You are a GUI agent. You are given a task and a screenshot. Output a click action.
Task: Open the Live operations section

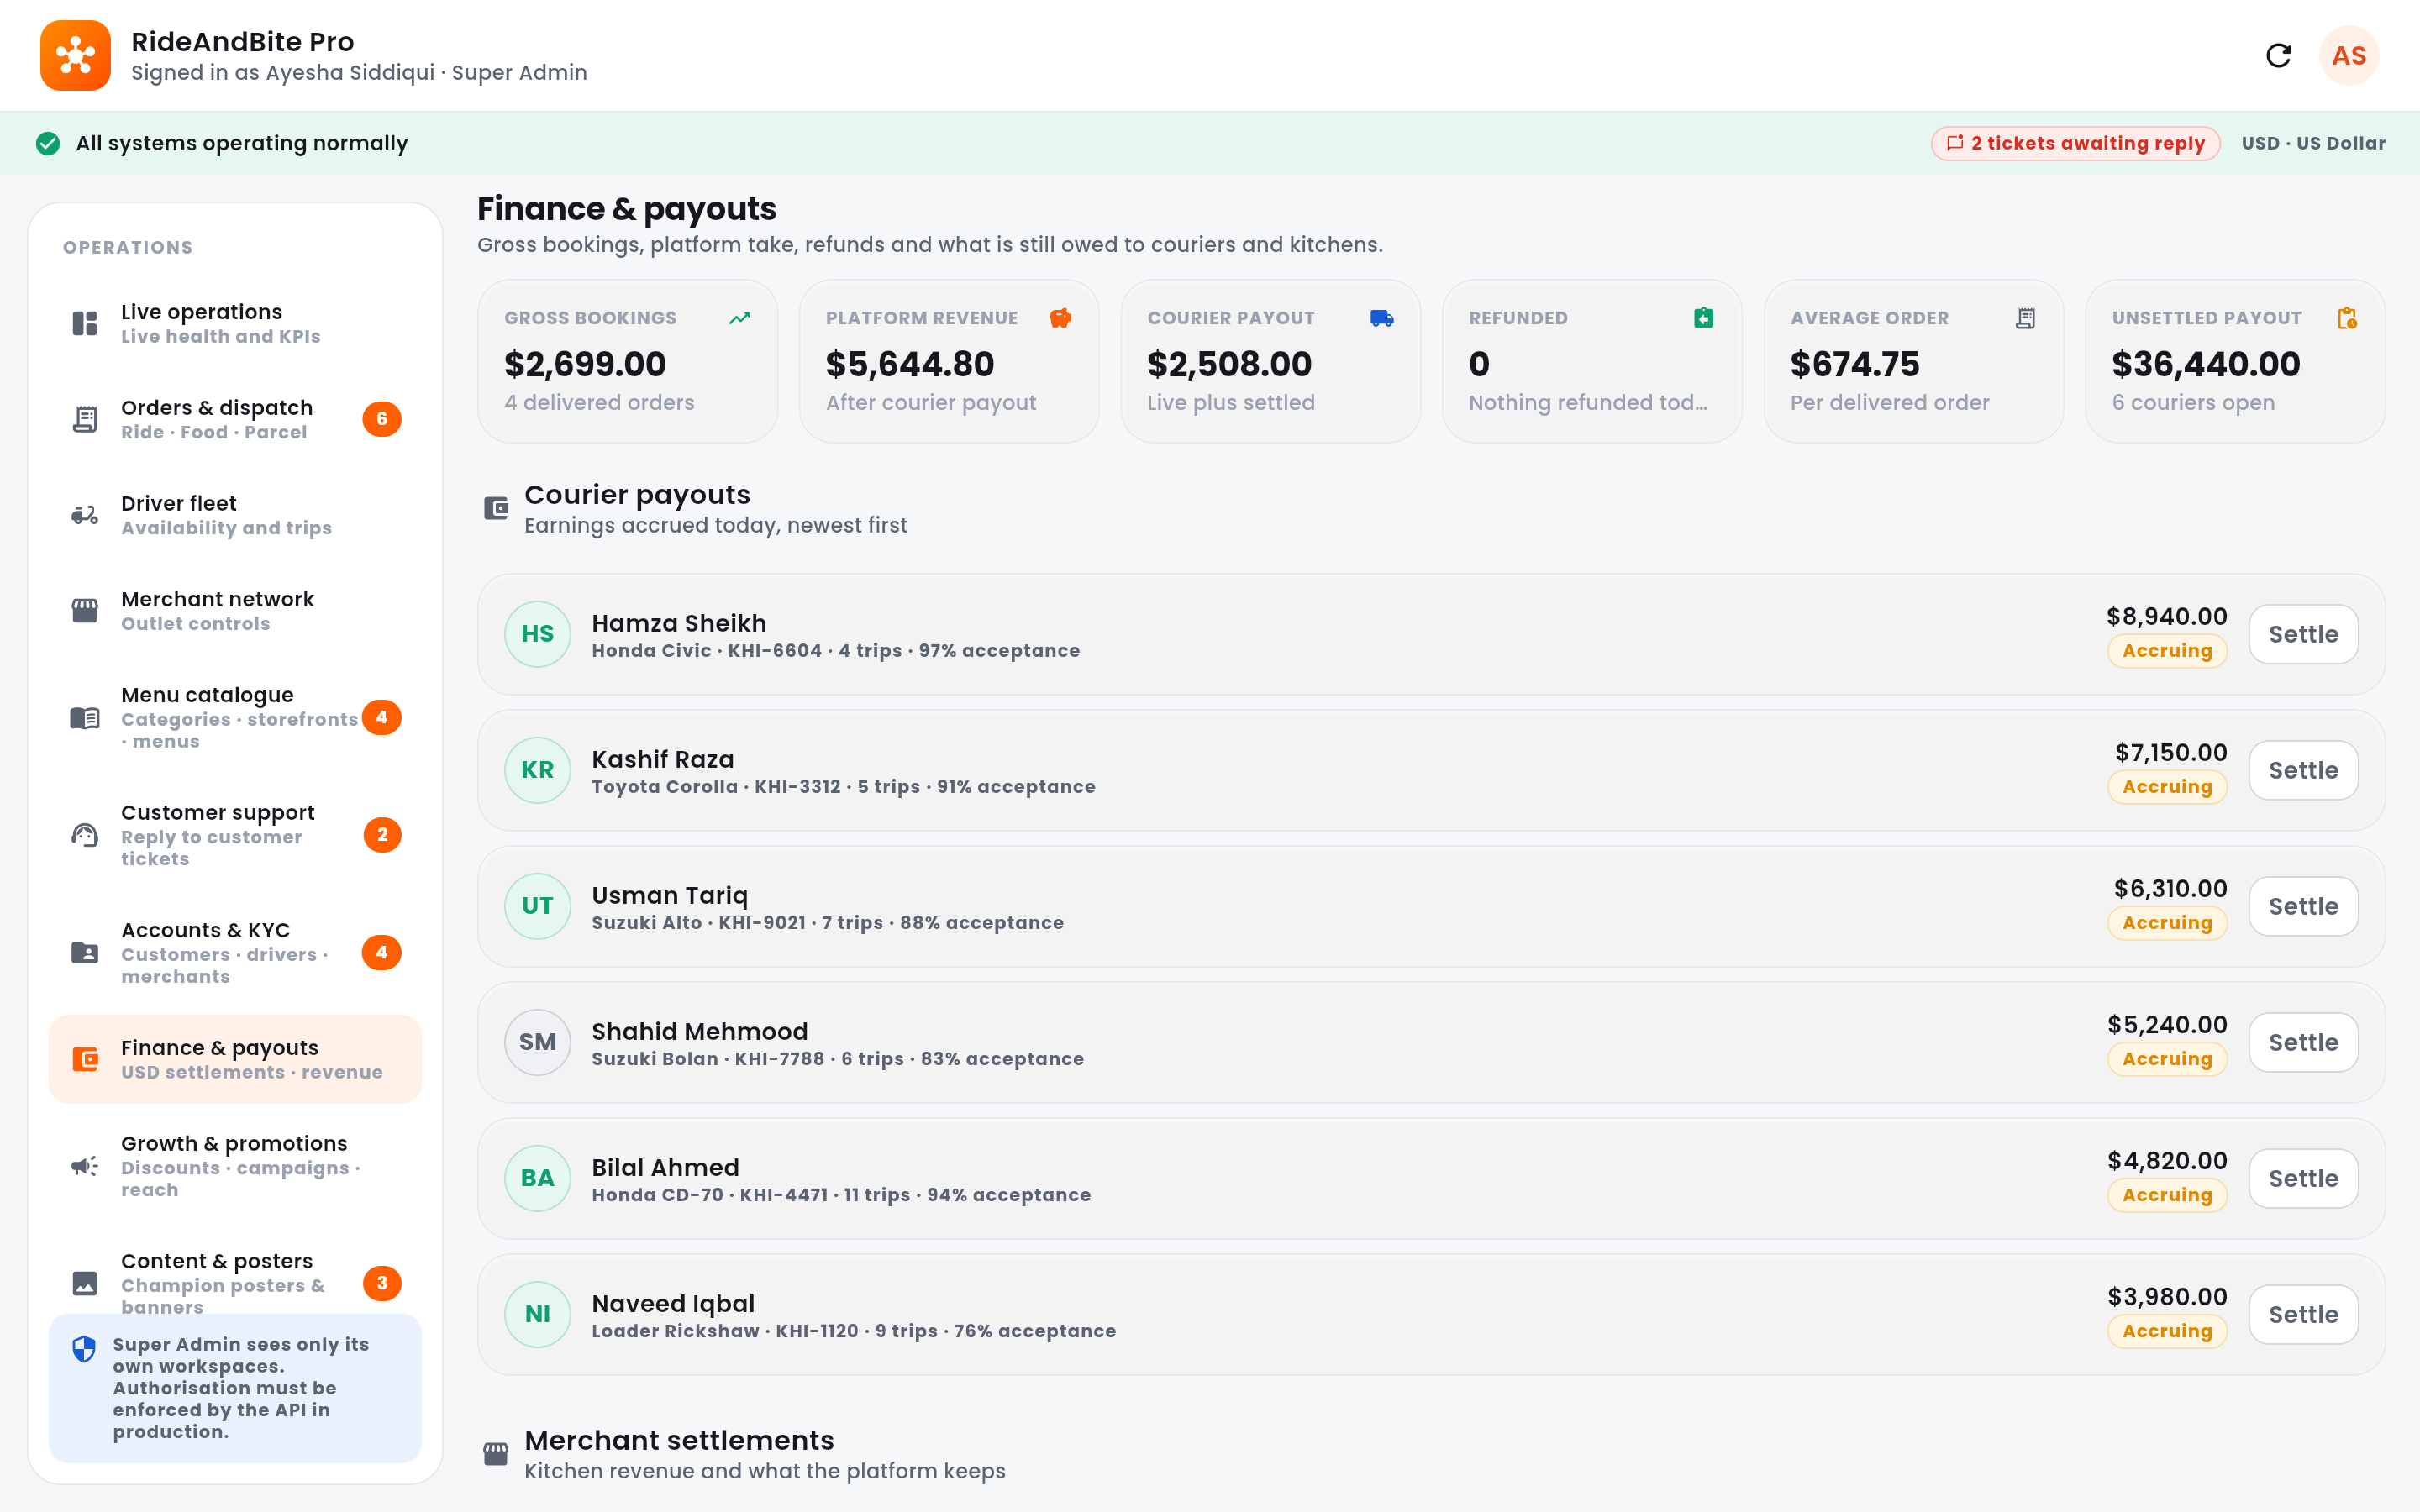click(x=235, y=323)
